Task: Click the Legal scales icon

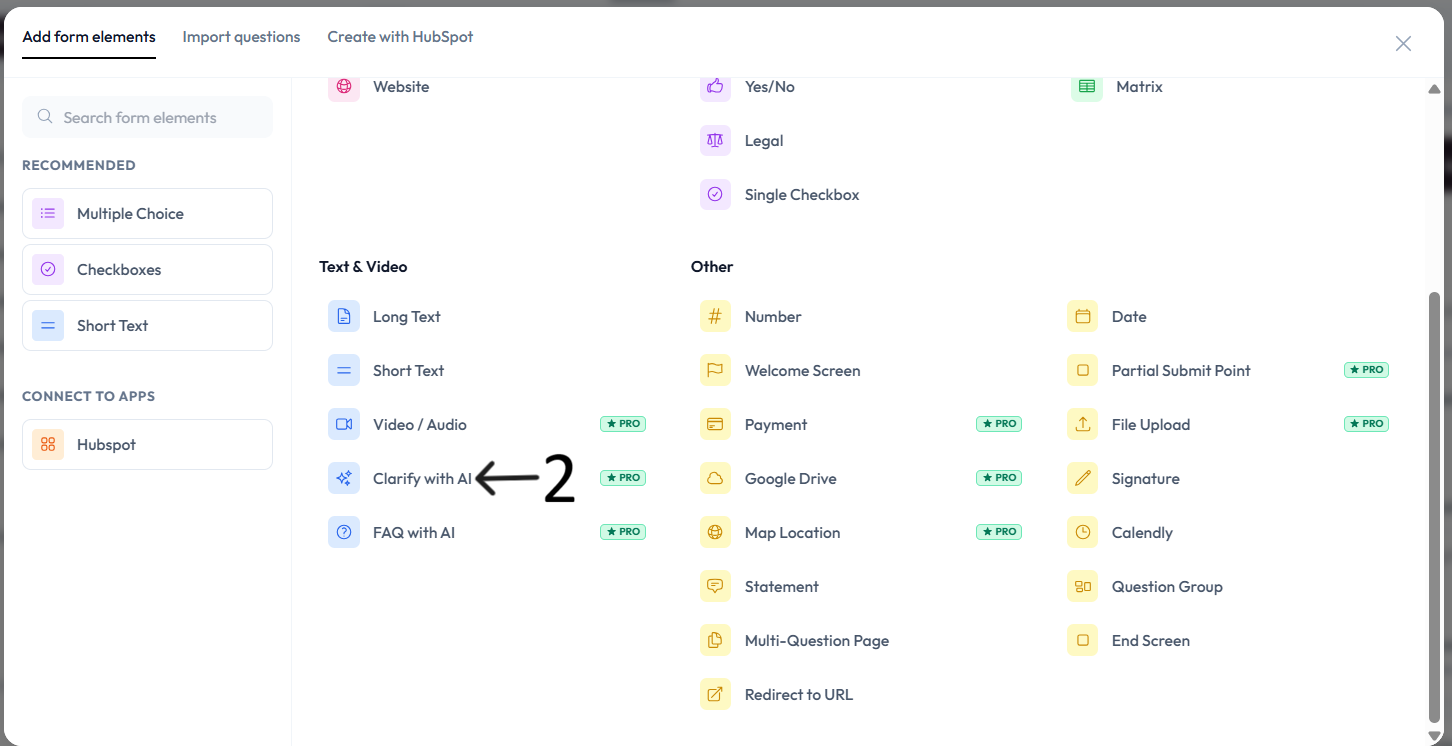Action: coord(715,141)
